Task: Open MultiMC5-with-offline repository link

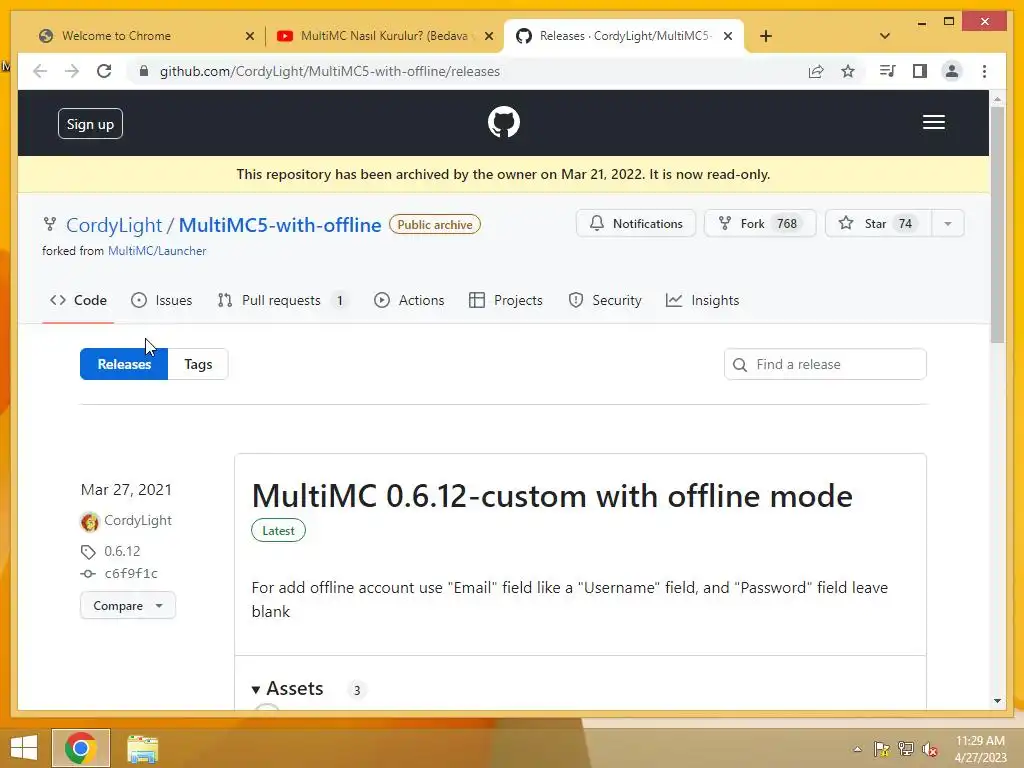Action: (x=280, y=225)
